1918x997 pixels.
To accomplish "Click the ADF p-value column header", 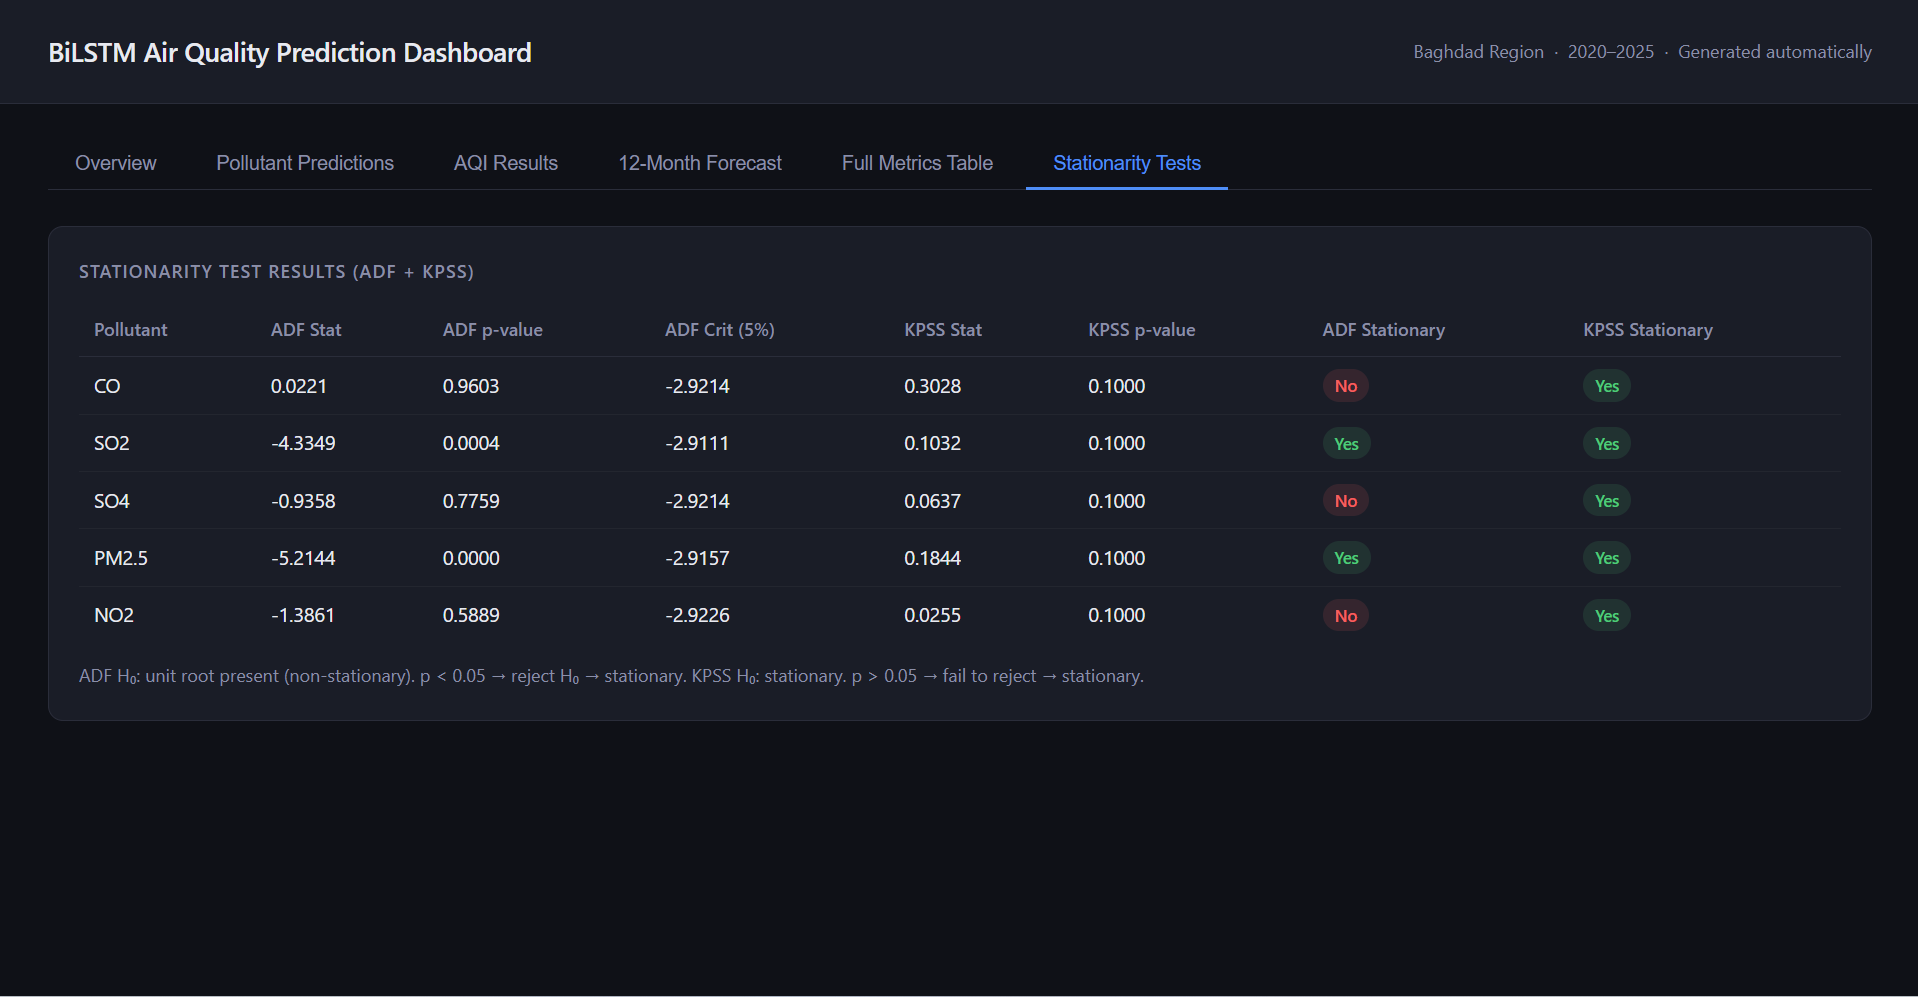I will [x=493, y=330].
